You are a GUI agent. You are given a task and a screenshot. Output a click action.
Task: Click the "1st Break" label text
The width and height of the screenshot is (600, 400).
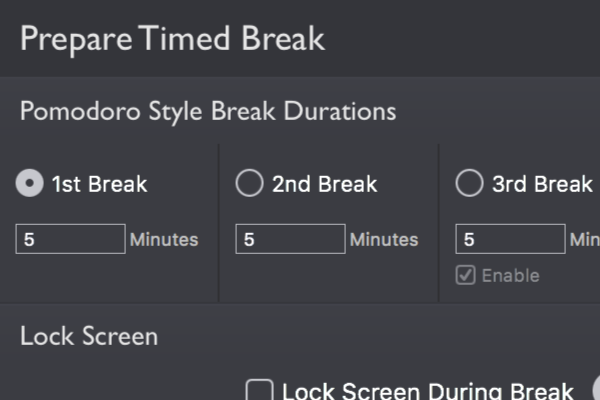(x=99, y=184)
